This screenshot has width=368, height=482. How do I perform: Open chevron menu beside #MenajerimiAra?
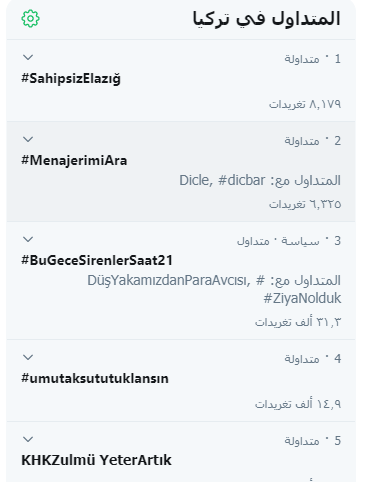pyautogui.click(x=28, y=139)
